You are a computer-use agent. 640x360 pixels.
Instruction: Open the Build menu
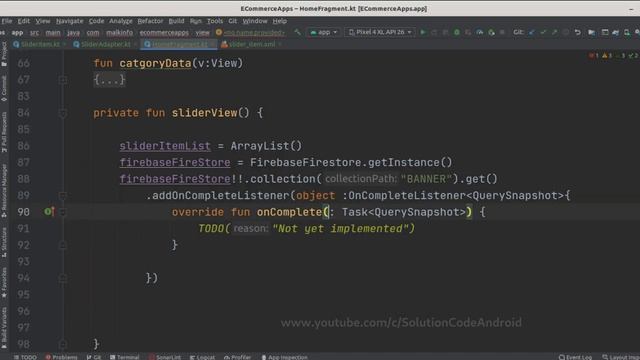(176, 21)
